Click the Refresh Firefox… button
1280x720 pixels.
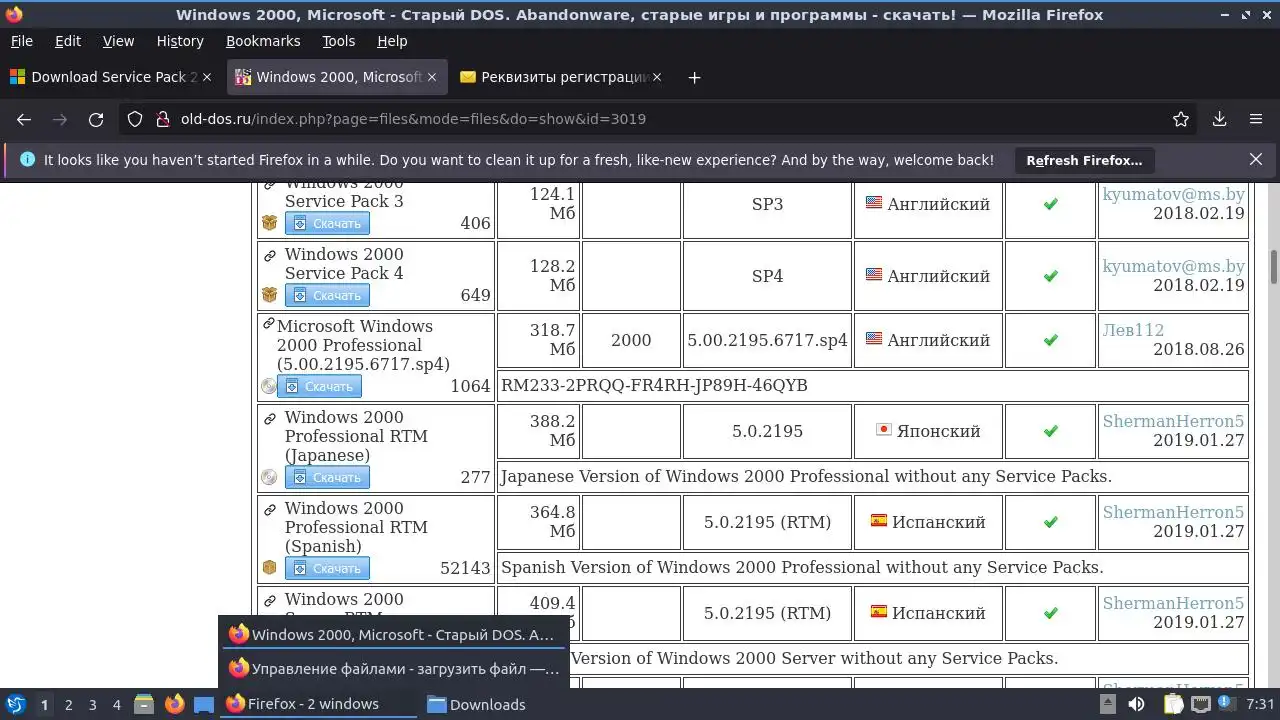1084,160
